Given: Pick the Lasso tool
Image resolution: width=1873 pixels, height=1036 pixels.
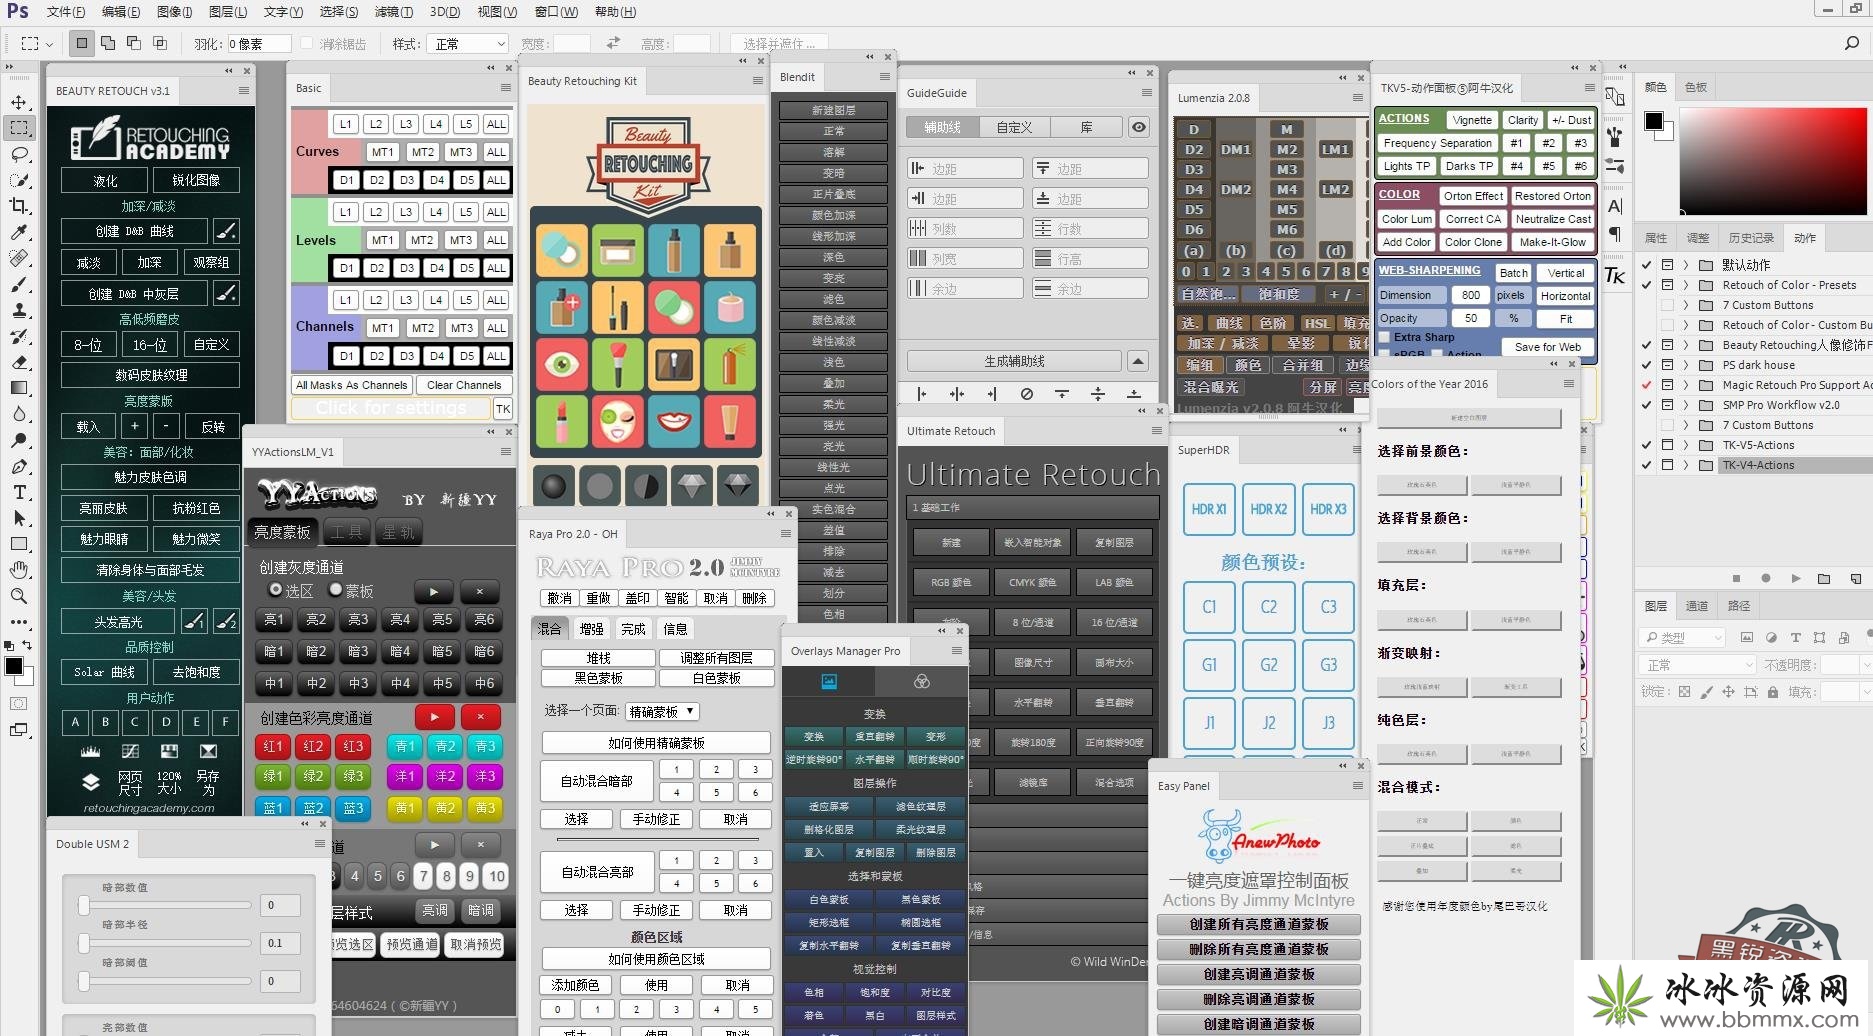Looking at the screenshot, I should coord(19,154).
